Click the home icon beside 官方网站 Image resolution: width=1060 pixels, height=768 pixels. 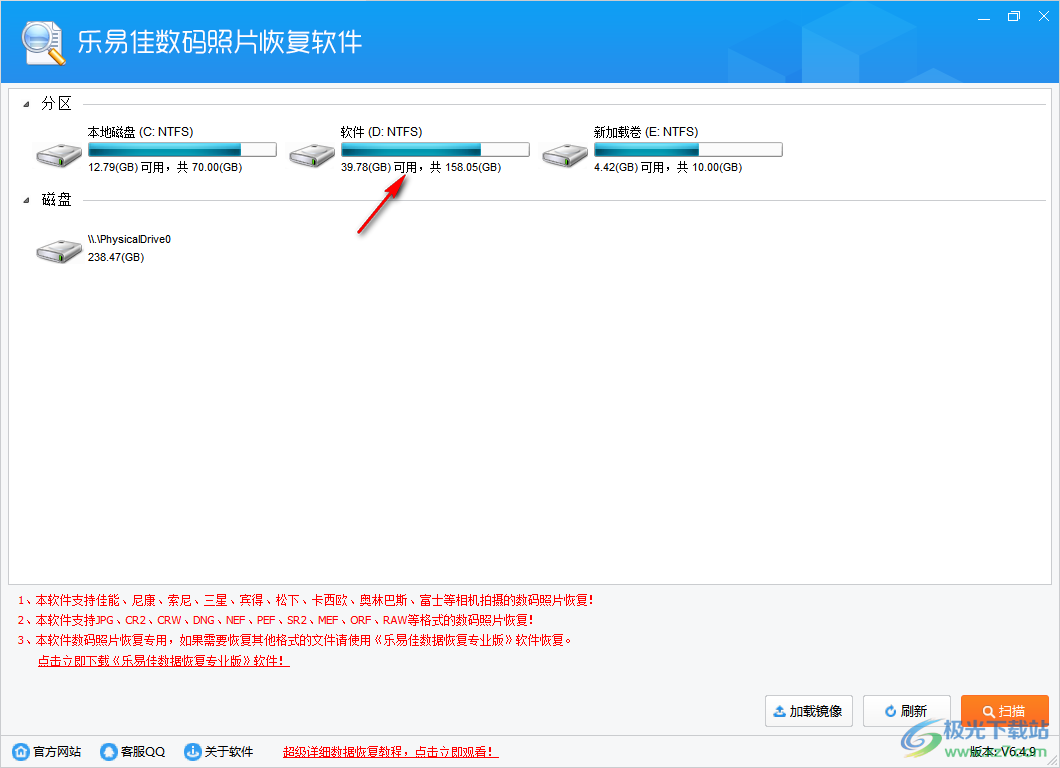tap(21, 751)
